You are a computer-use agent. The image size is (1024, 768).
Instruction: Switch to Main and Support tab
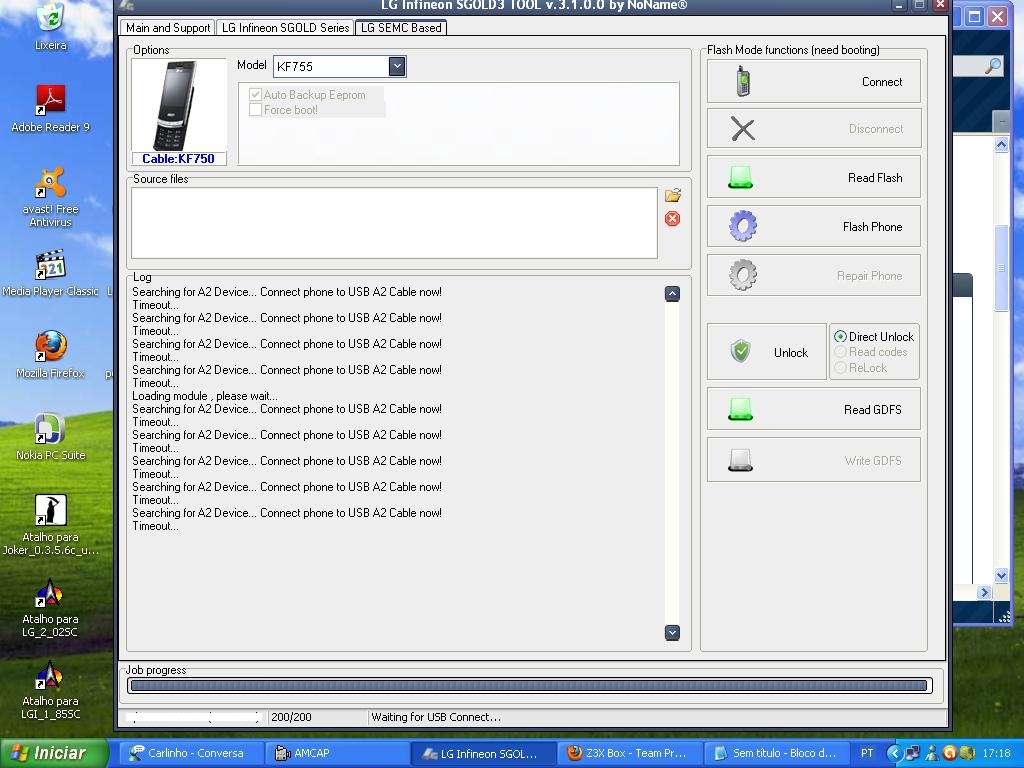(x=168, y=27)
